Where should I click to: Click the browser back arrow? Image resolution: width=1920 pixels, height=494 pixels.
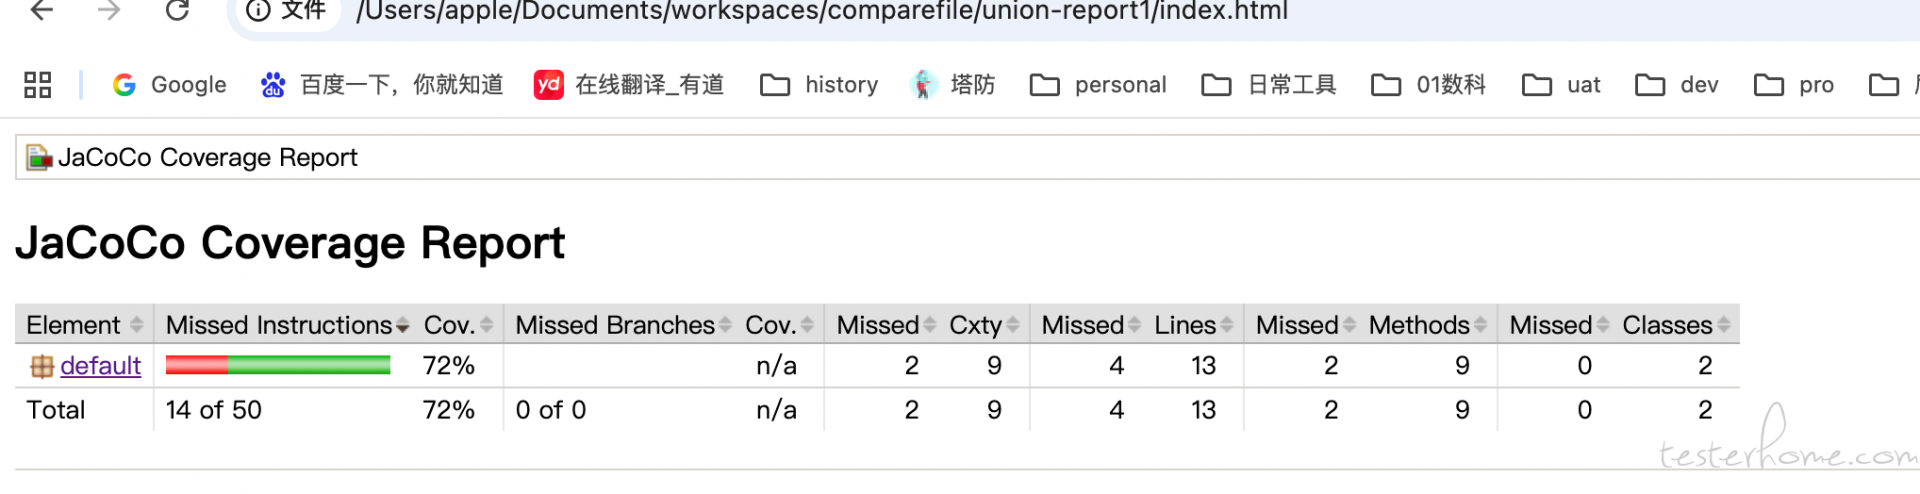point(42,11)
